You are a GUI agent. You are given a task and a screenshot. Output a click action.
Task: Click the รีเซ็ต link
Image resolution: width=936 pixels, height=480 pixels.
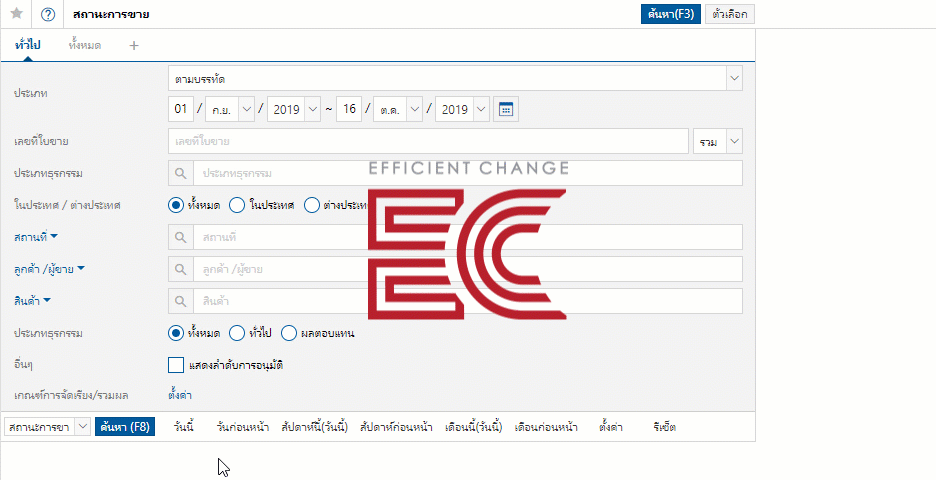click(664, 427)
